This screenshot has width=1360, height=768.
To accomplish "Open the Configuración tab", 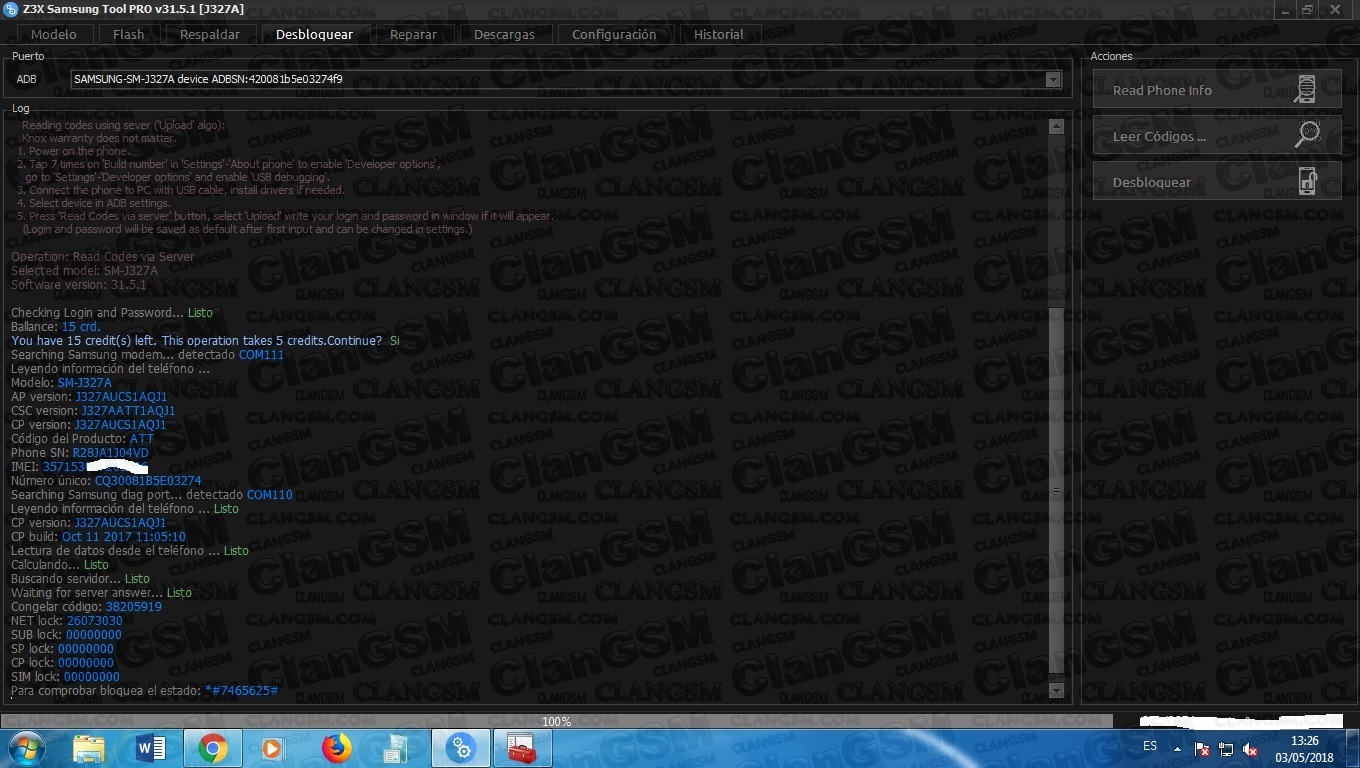I will [614, 34].
